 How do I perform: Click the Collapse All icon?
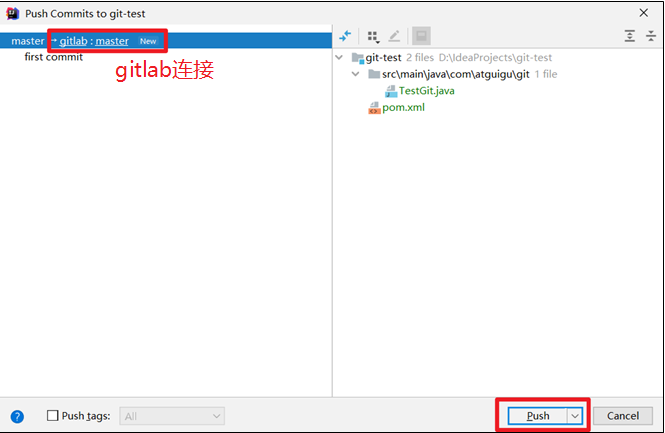651,36
